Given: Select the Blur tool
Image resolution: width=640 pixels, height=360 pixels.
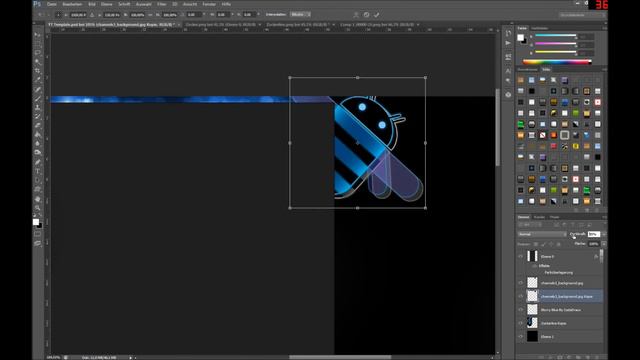Looking at the screenshot, I should point(38,144).
